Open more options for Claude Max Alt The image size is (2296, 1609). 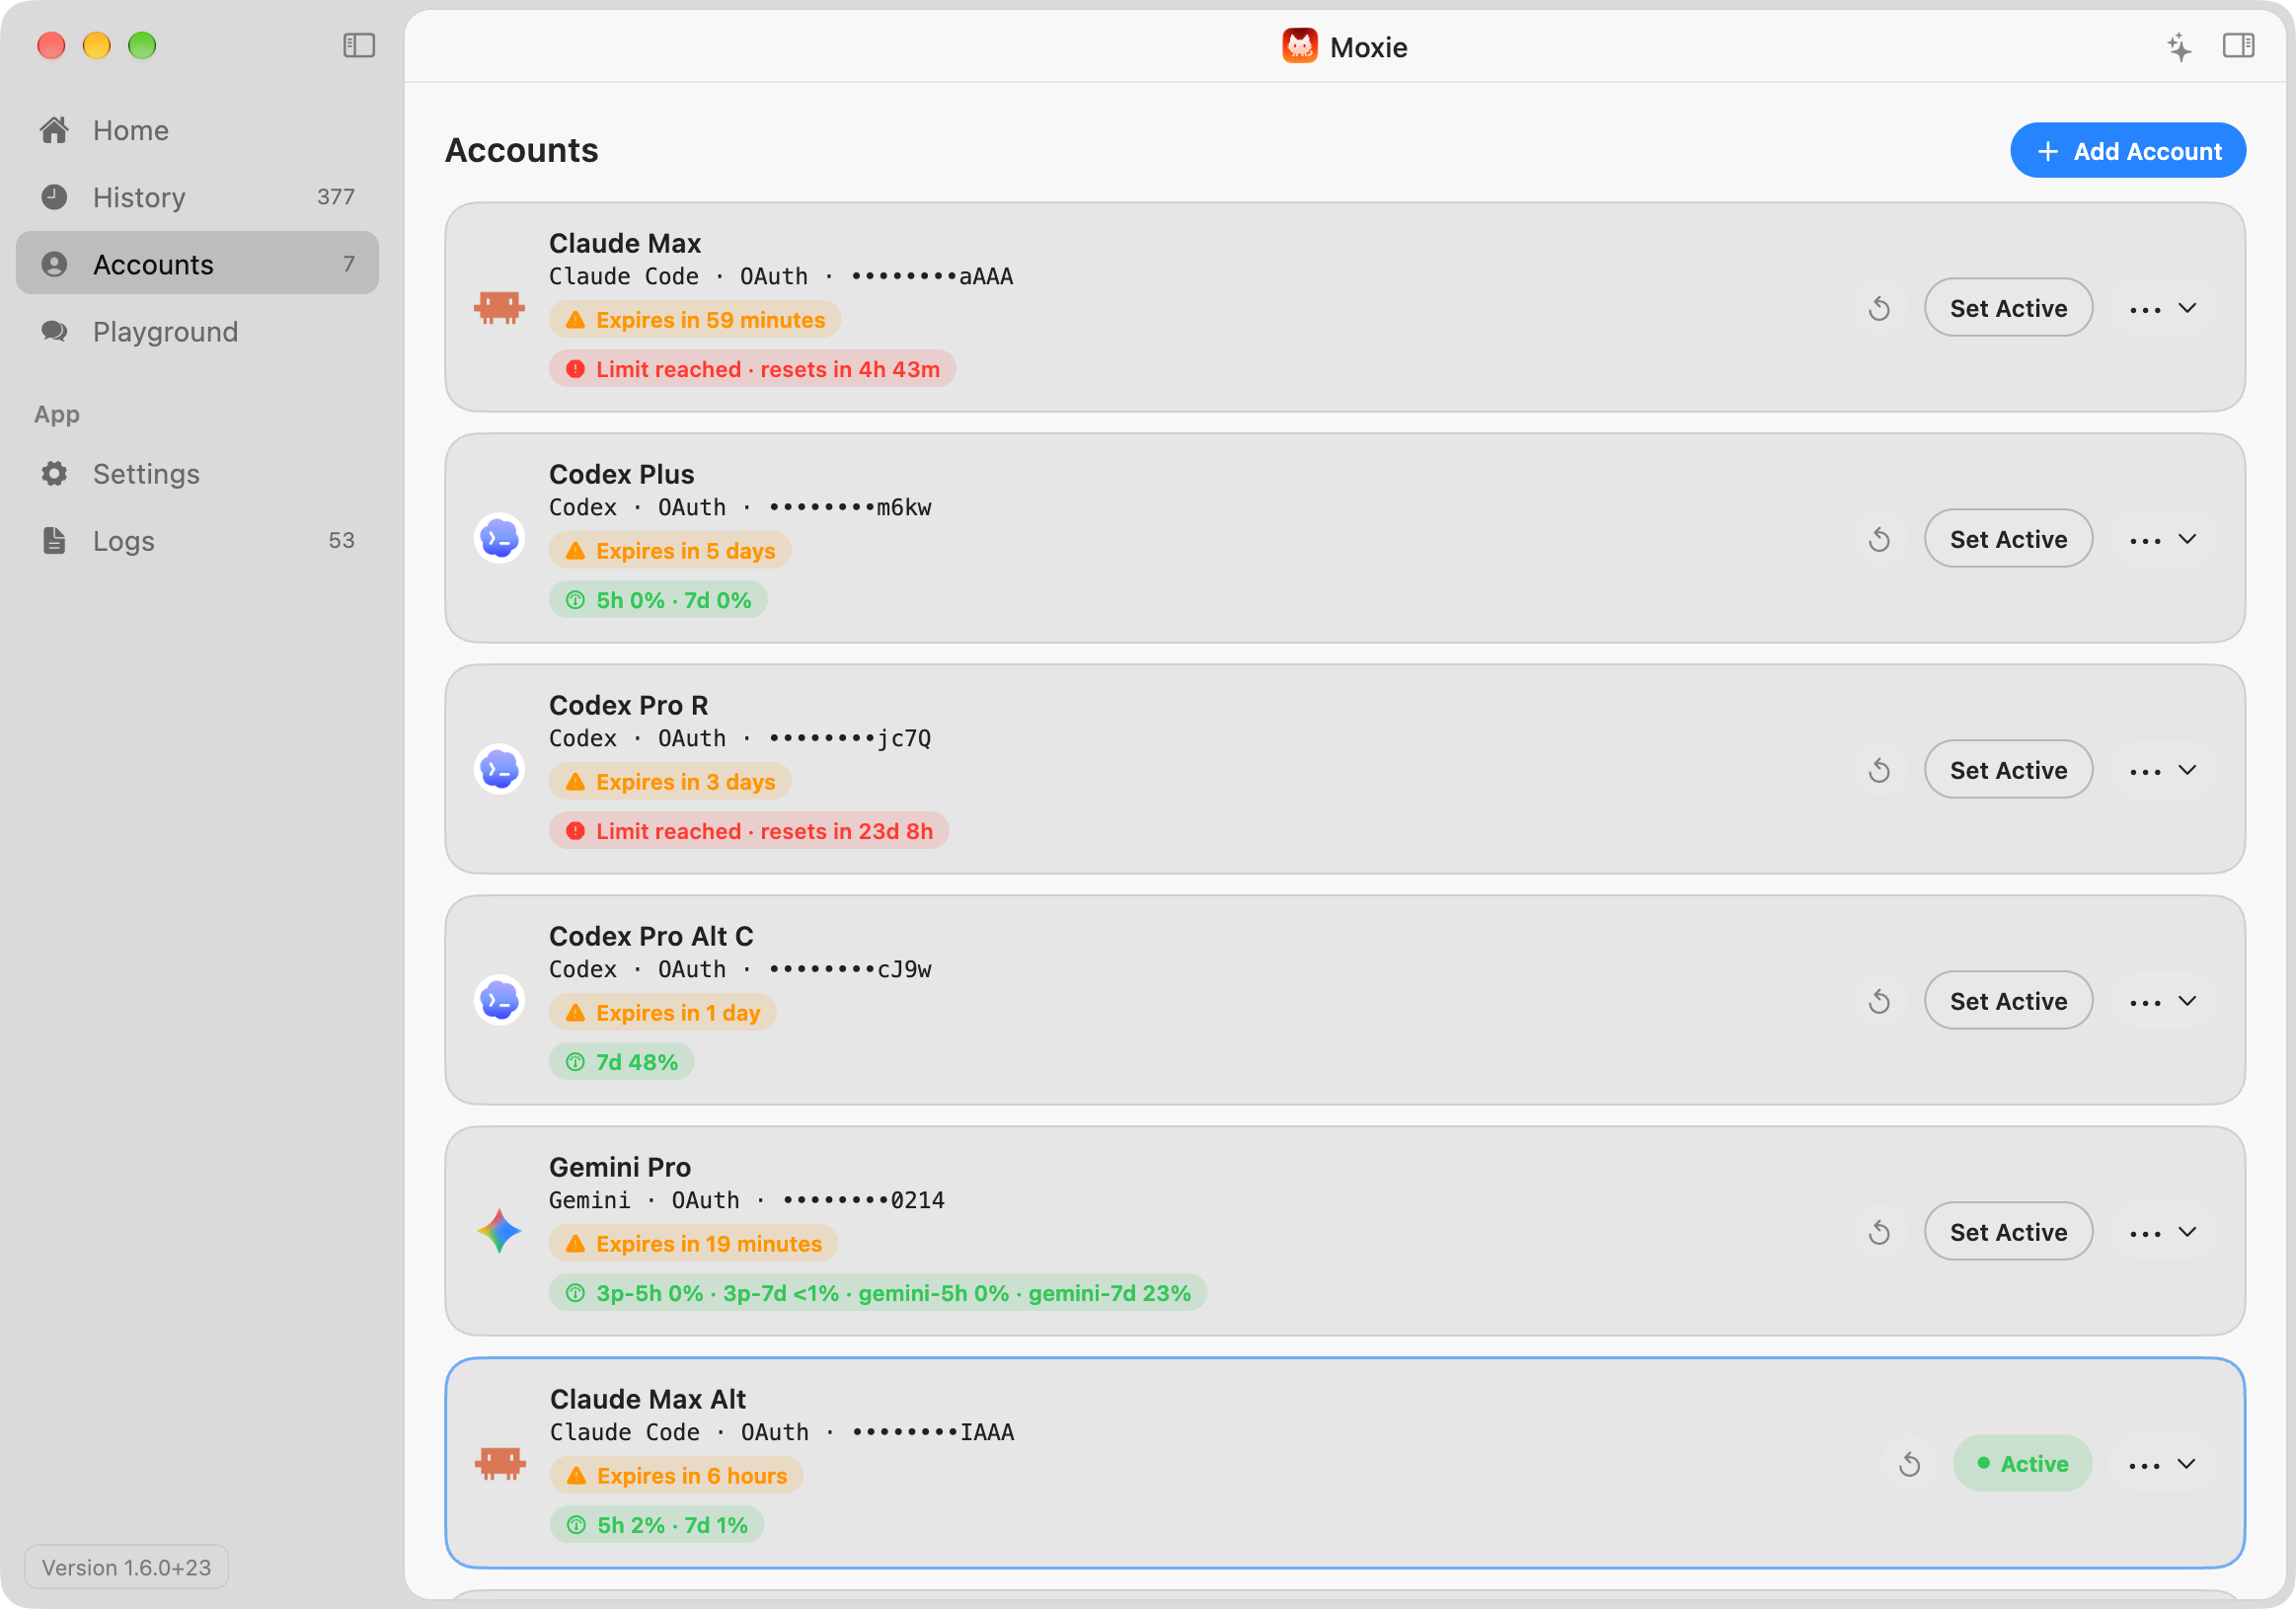2144,1466
